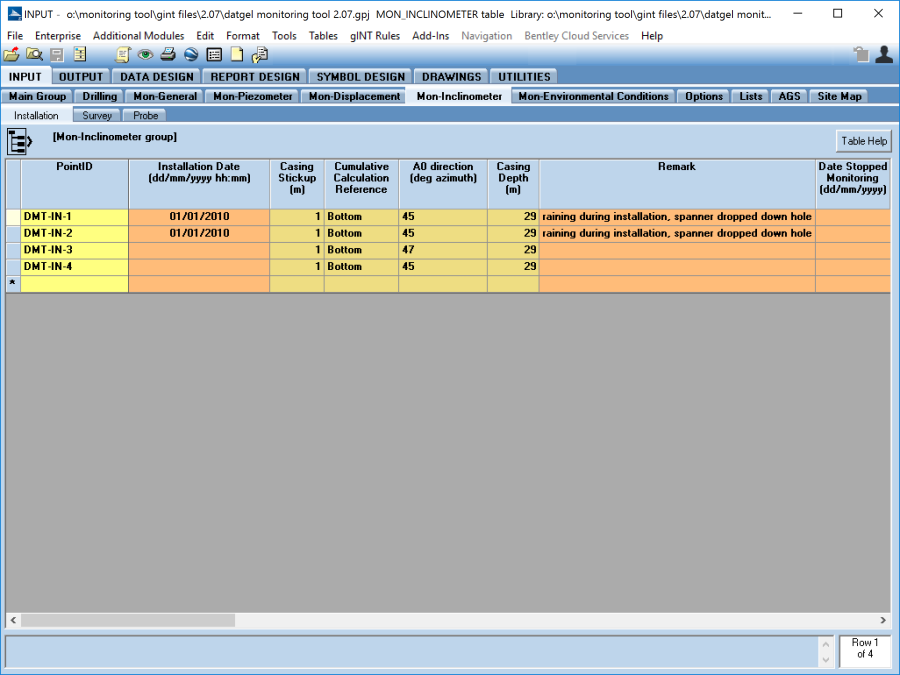Image resolution: width=900 pixels, height=675 pixels.
Task: Click the horizontal scrollbar right arrow
Action: pyautogui.click(x=883, y=621)
